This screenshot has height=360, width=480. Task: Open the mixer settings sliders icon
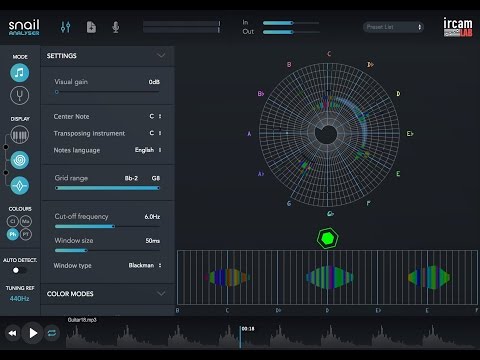point(66,27)
